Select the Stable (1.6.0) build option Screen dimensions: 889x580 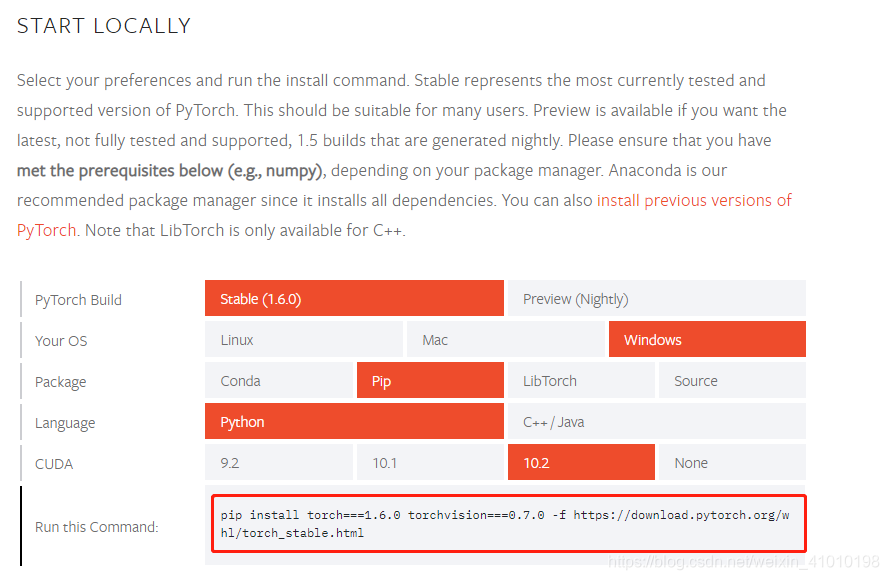tap(354, 298)
